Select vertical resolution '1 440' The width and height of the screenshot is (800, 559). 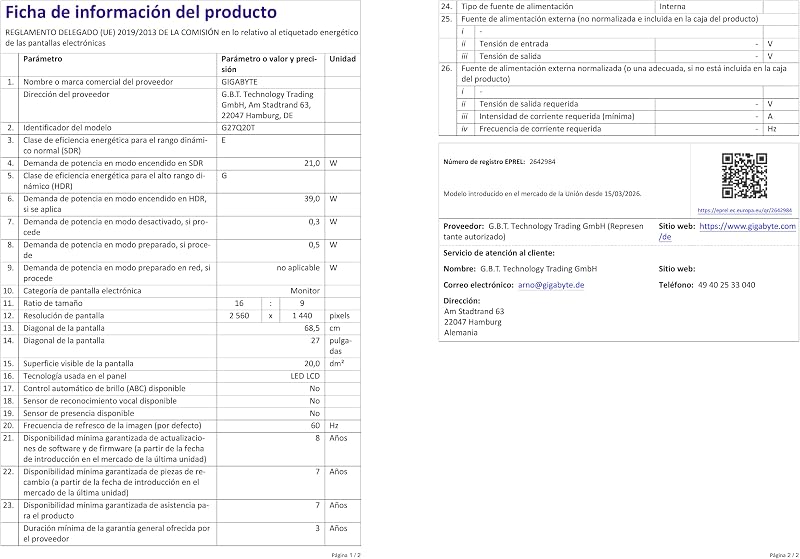[x=302, y=316]
